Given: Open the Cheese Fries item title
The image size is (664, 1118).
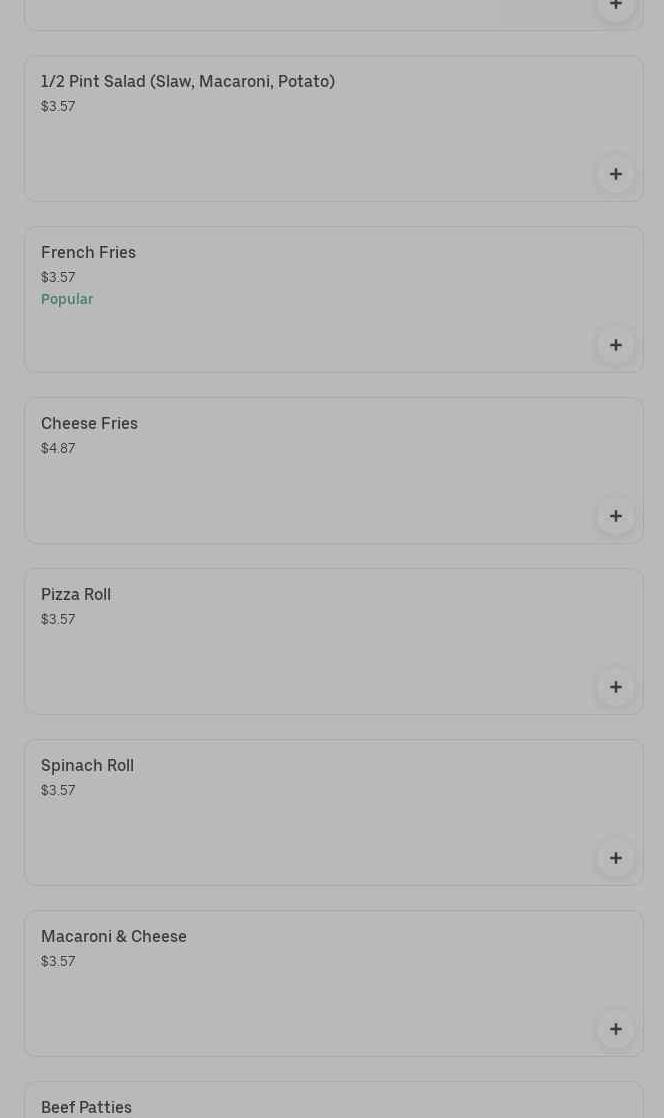Looking at the screenshot, I should (89, 424).
